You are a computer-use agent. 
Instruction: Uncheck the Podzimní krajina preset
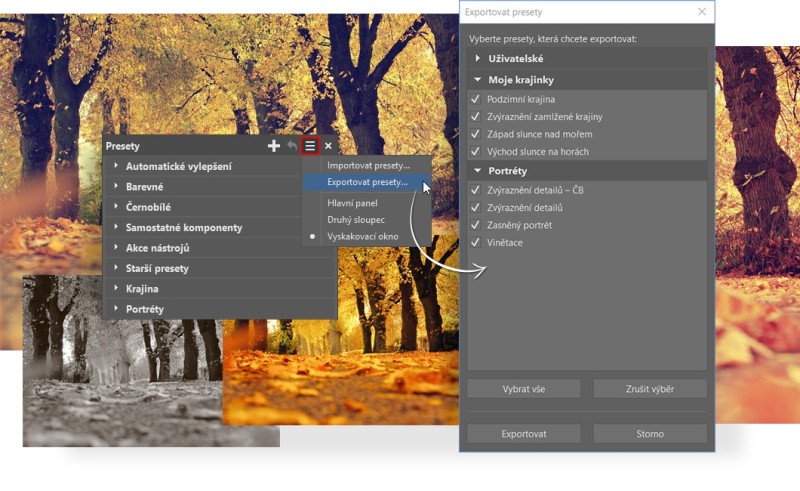476,100
